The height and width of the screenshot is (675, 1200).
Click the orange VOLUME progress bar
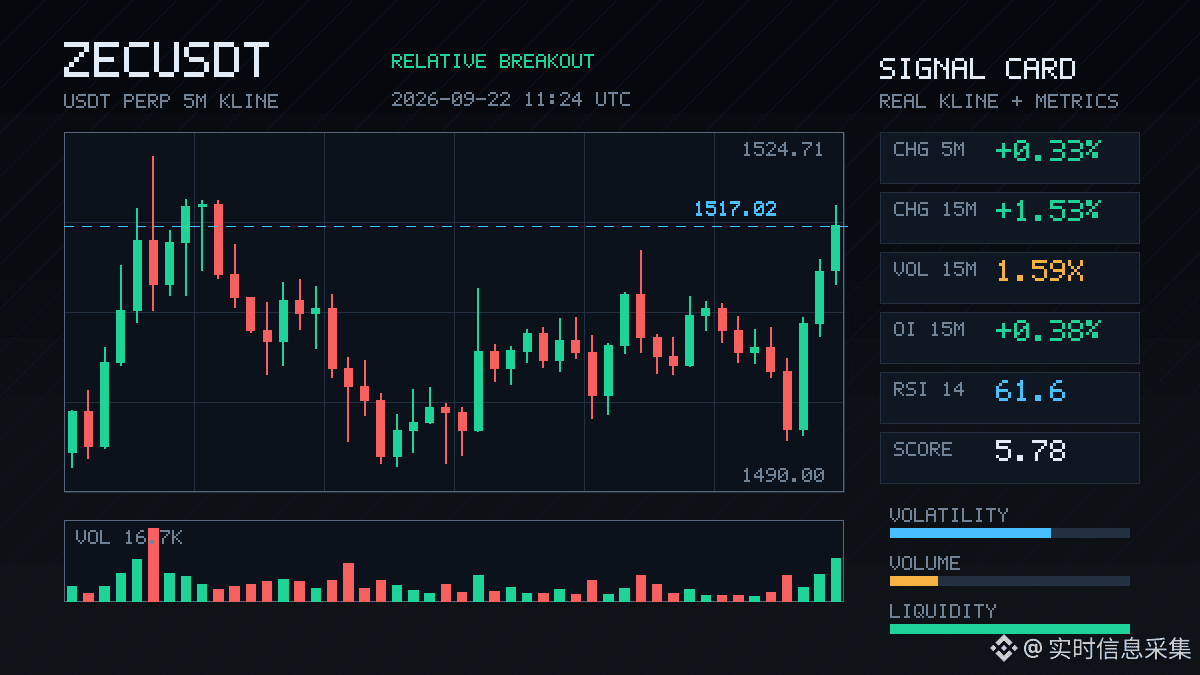tap(914, 581)
